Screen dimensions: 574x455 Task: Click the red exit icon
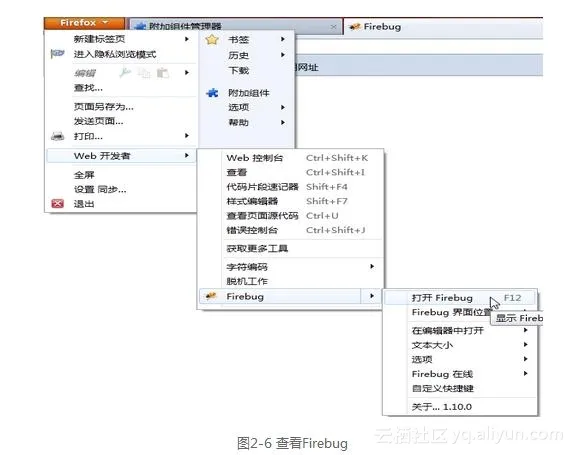[x=57, y=204]
